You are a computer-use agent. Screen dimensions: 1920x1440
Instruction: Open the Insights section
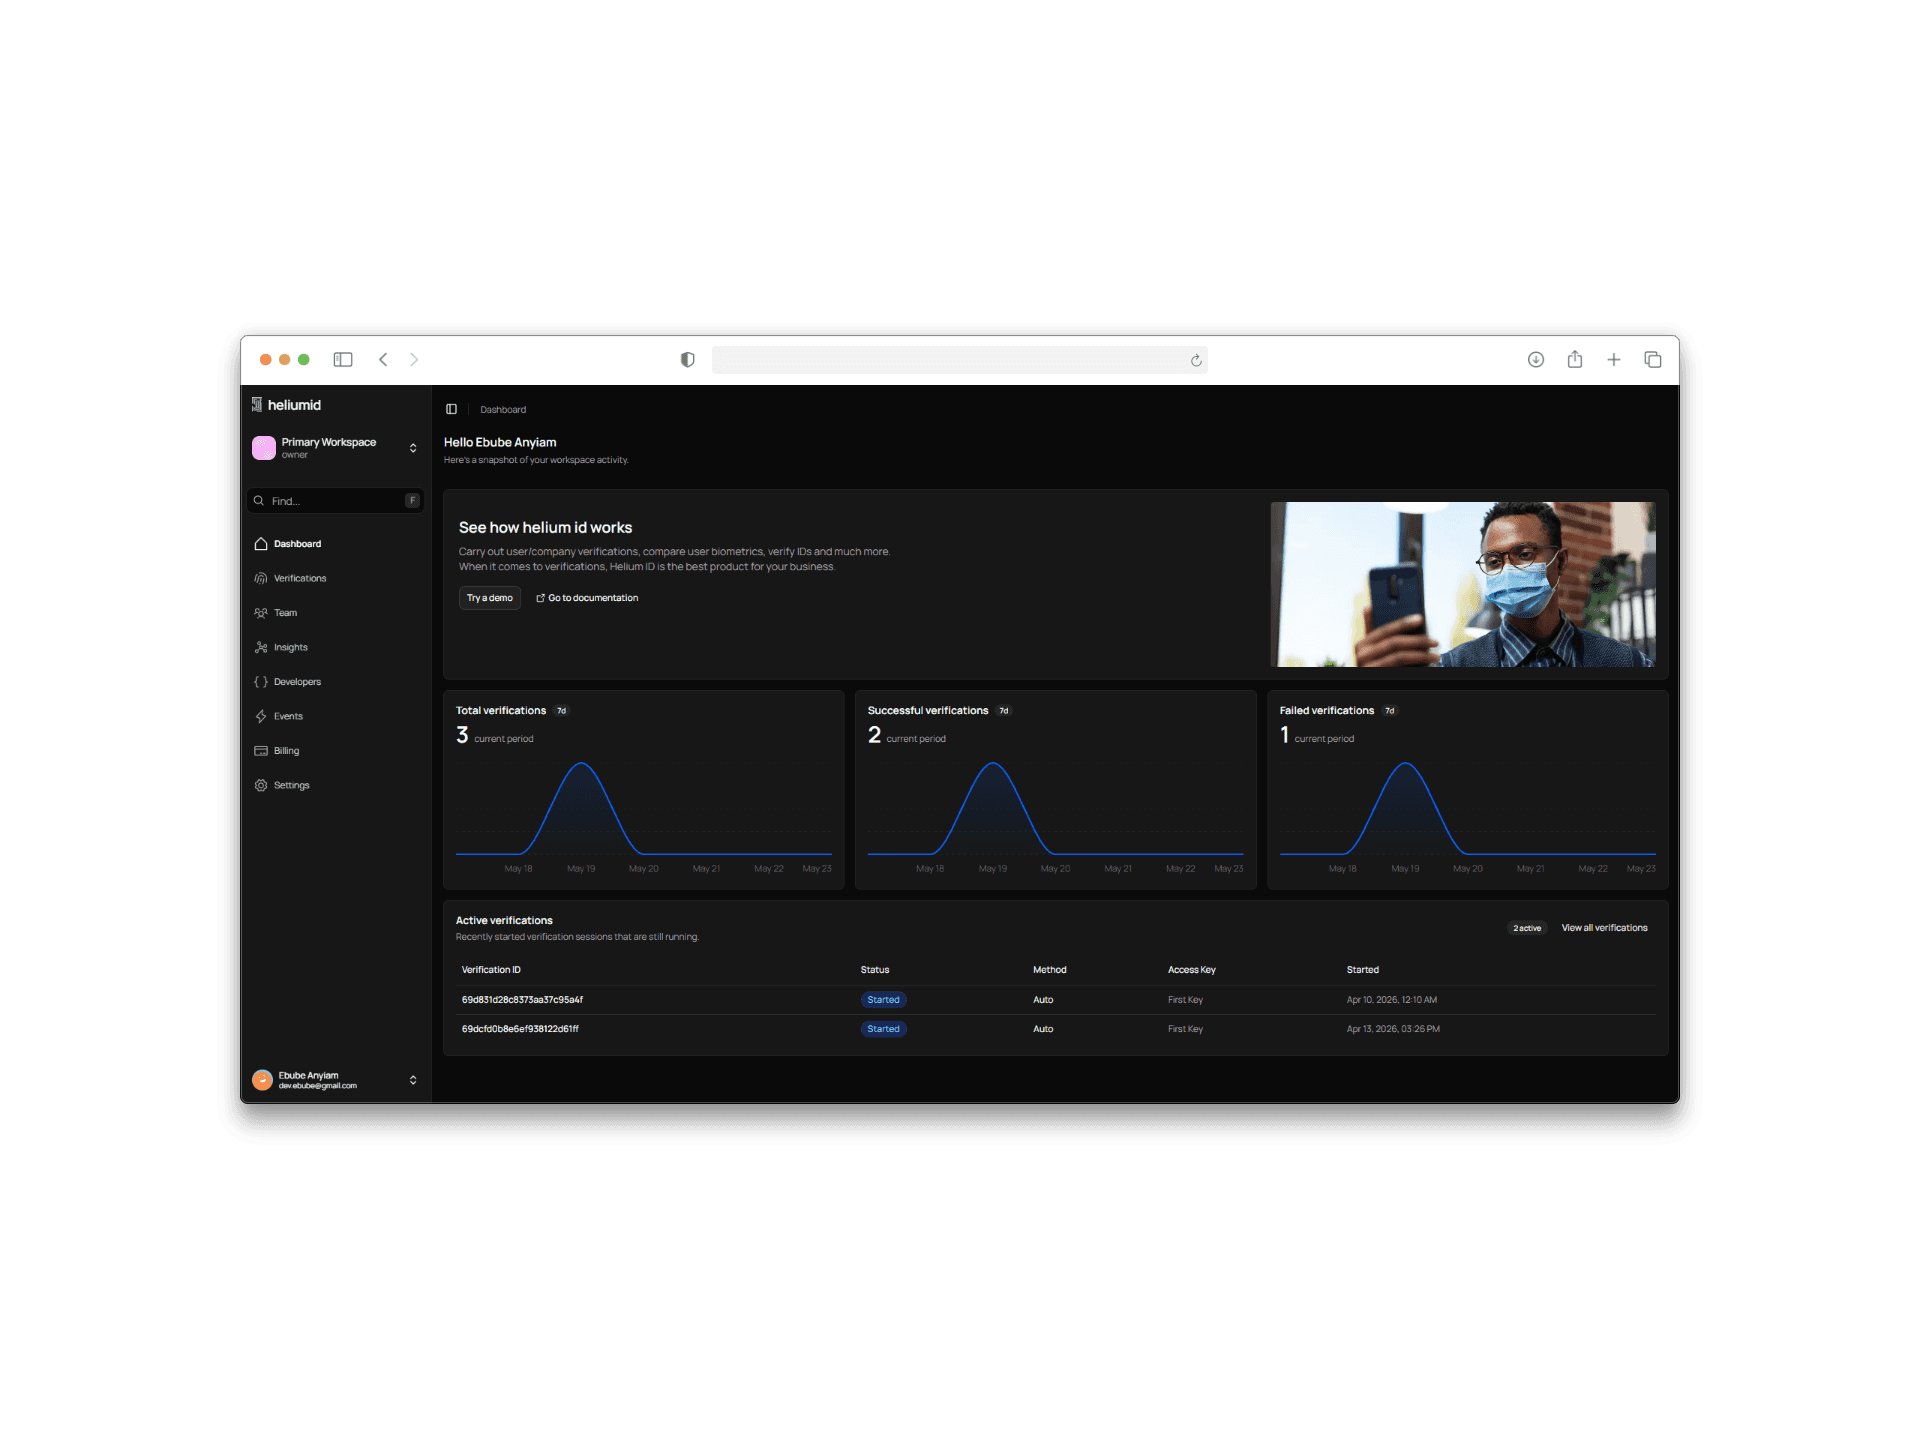coord(335,647)
